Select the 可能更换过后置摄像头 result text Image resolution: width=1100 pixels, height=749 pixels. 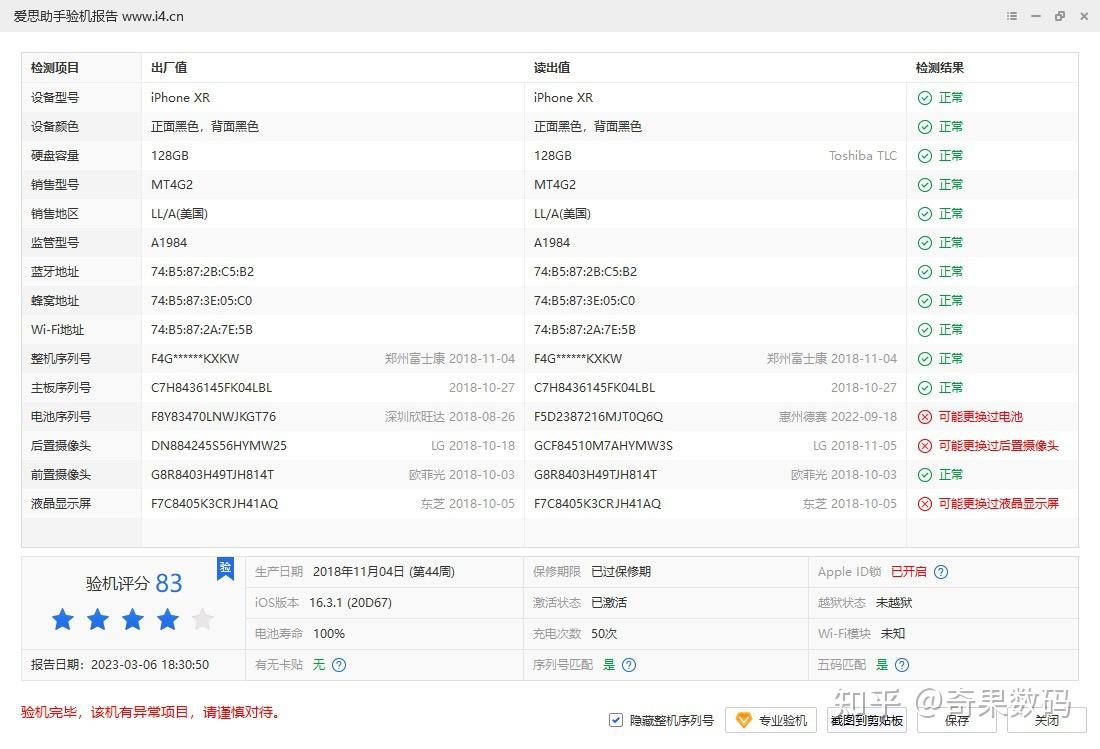click(998, 445)
